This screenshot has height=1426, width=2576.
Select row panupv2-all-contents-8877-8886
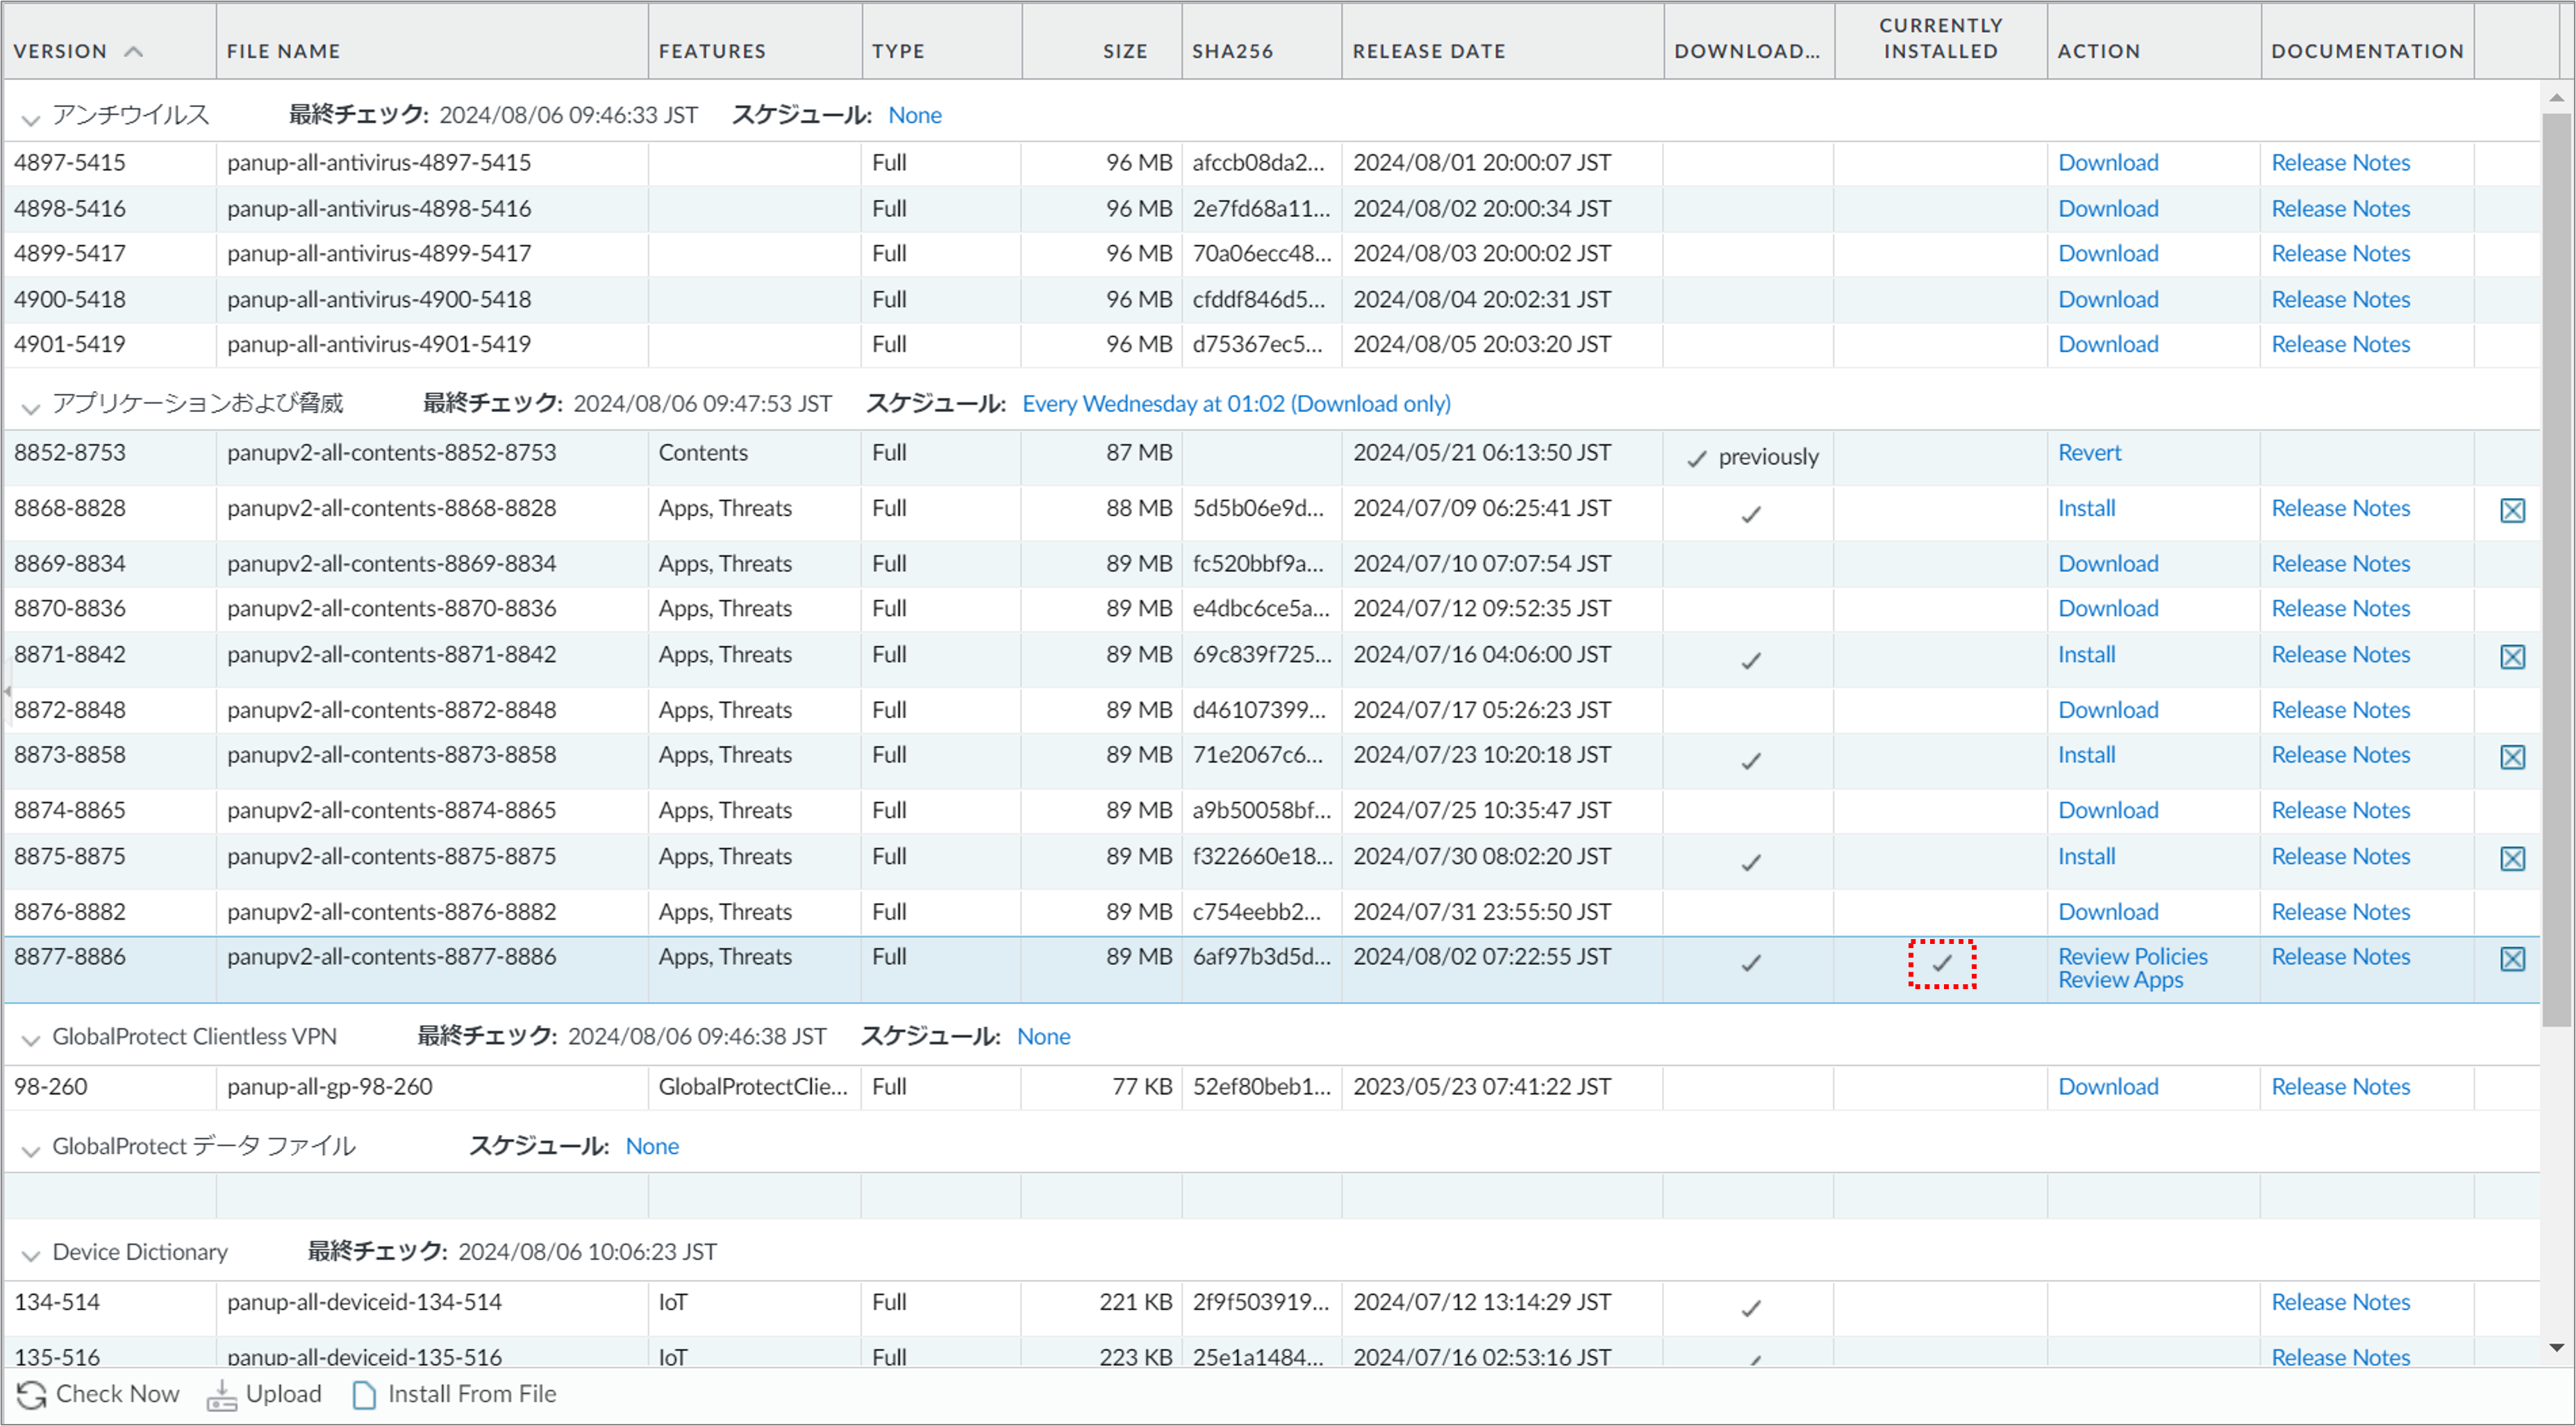point(1270,969)
